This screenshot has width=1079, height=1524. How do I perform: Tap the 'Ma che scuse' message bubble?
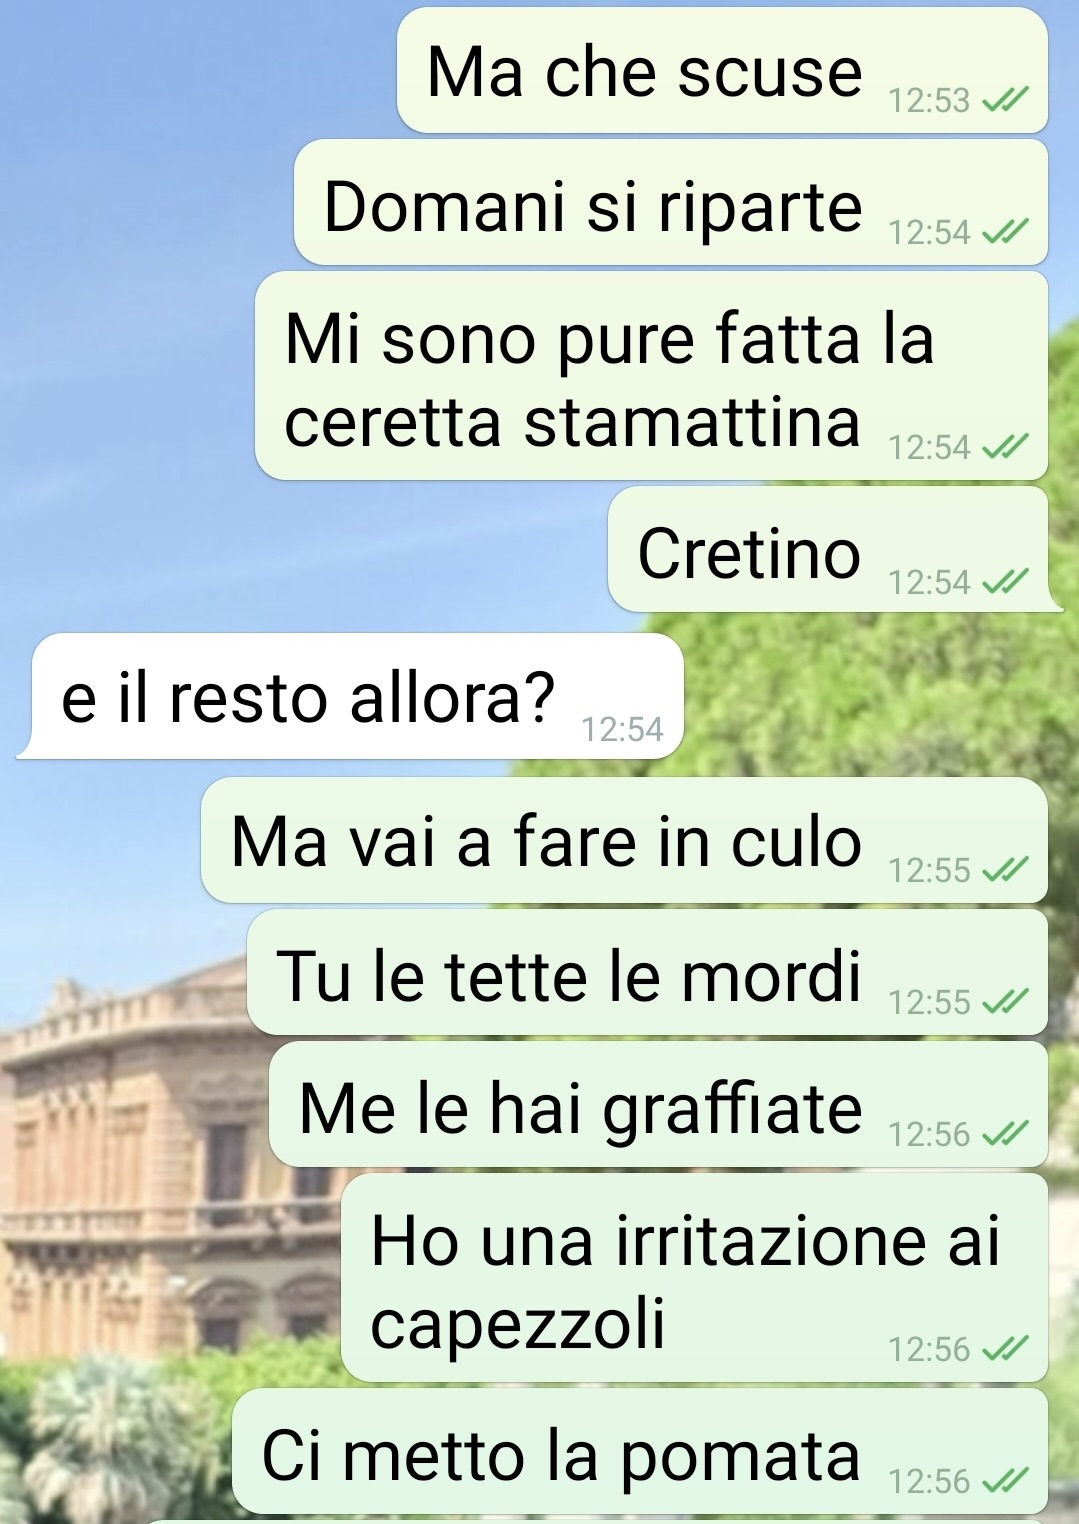(722, 70)
